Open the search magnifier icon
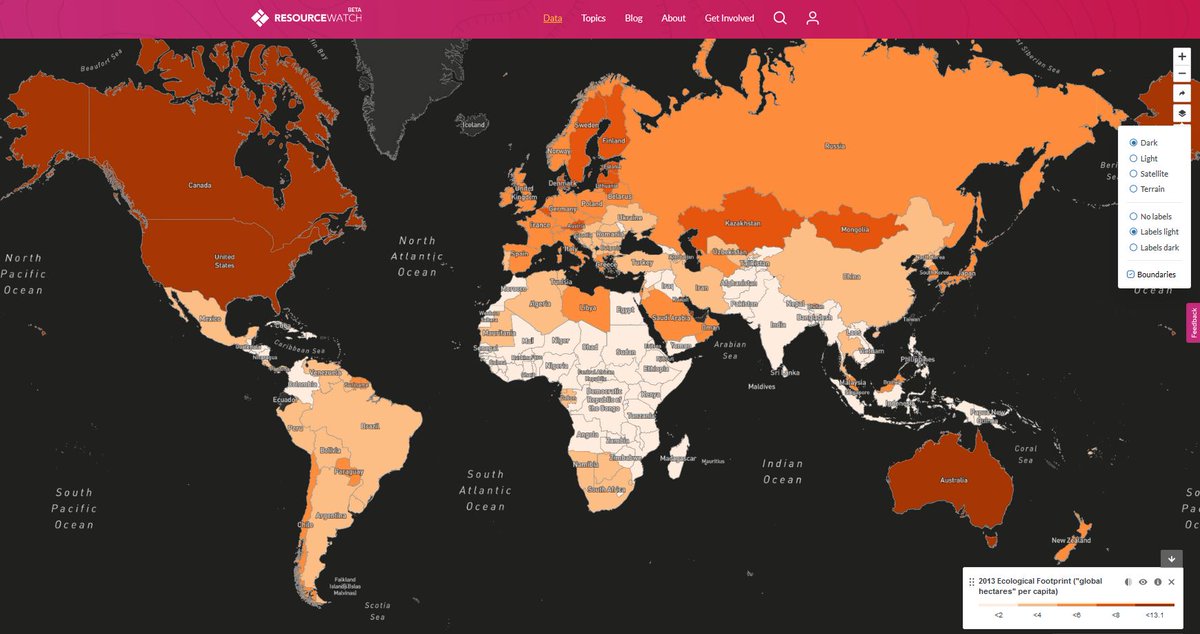 coord(780,18)
